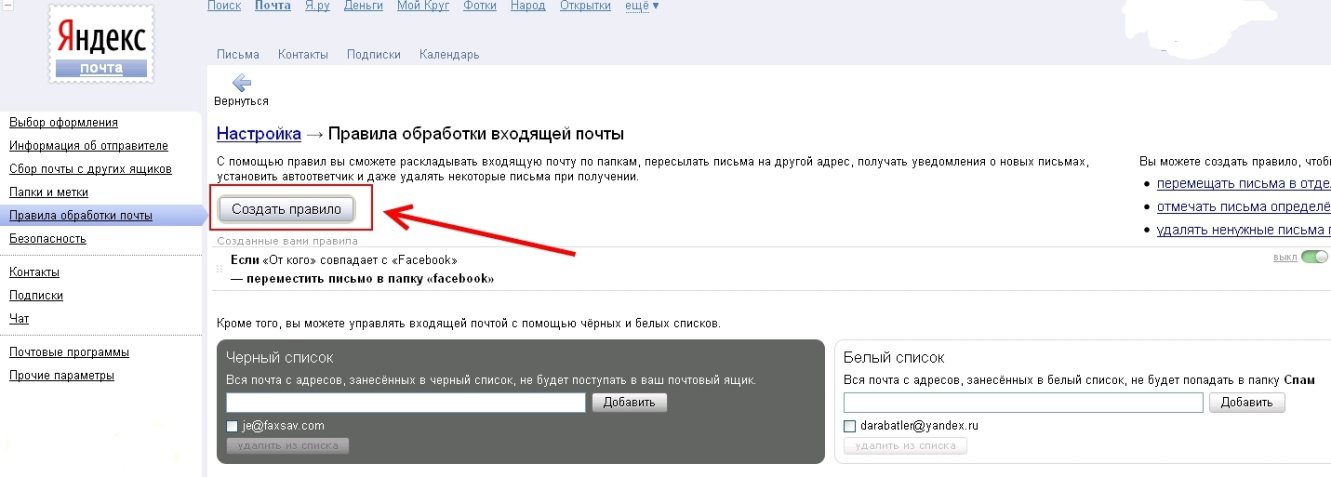Screen dimensions: 1331x477
Task: Open the Поиск link in top bar
Action: point(226,7)
